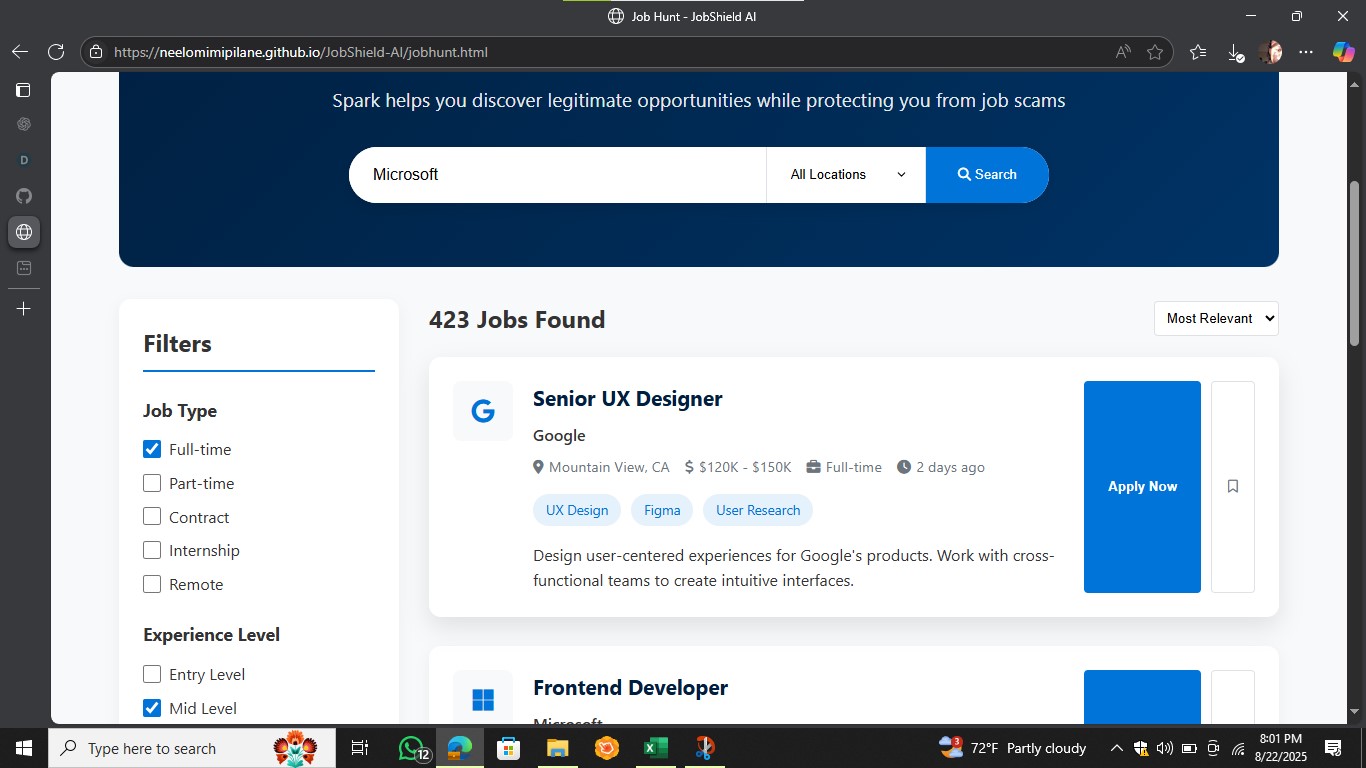
Task: Reload the page with the refresh icon
Action: tap(56, 52)
